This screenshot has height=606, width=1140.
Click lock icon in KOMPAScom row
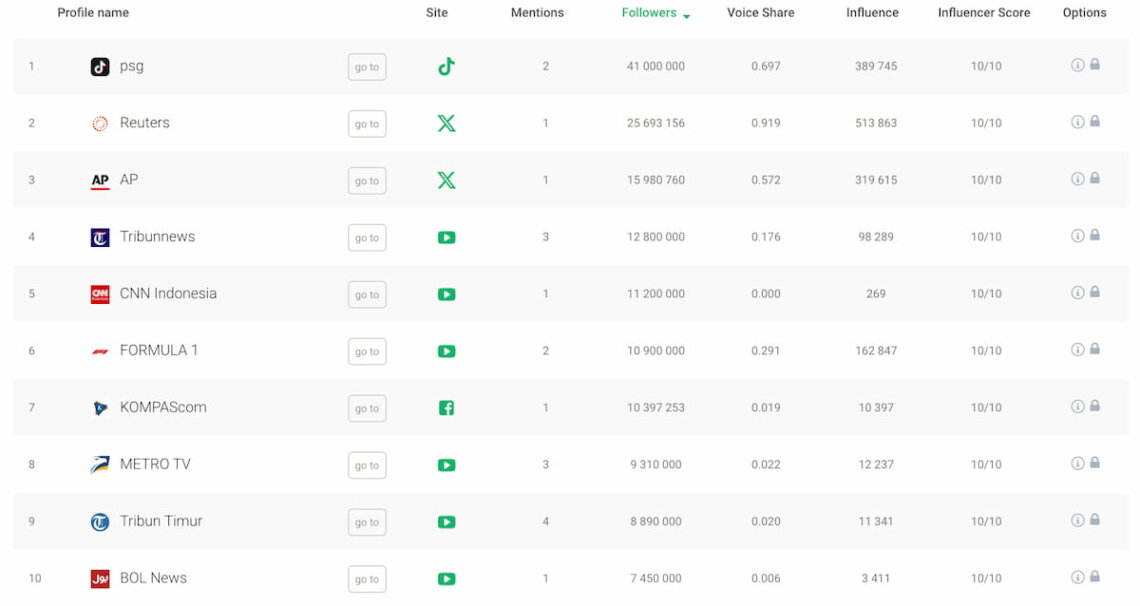tap(1095, 405)
